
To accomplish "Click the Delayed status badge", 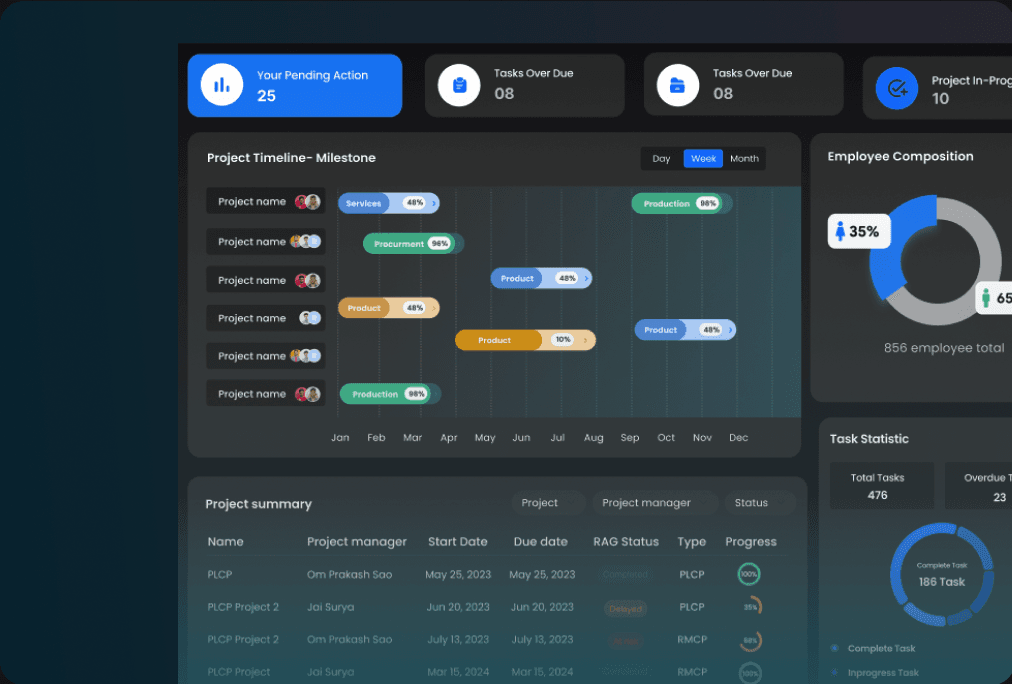I will click(625, 608).
